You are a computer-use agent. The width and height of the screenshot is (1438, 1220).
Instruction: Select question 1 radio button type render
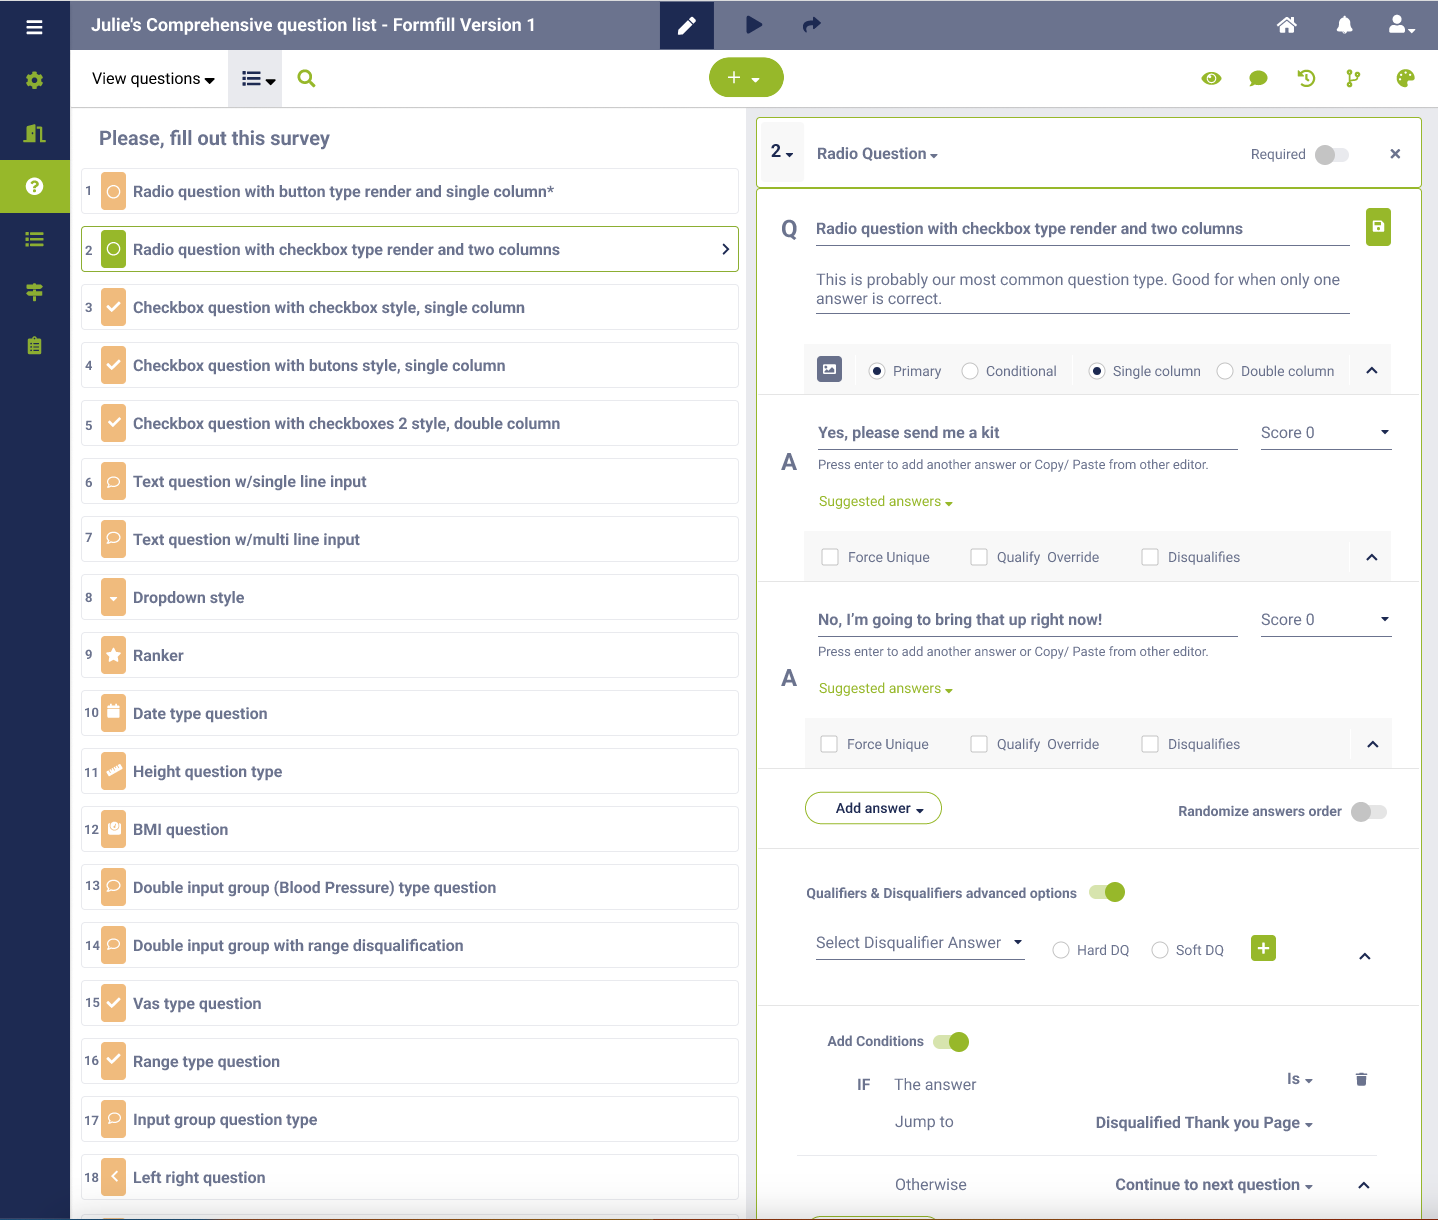[x=410, y=191]
